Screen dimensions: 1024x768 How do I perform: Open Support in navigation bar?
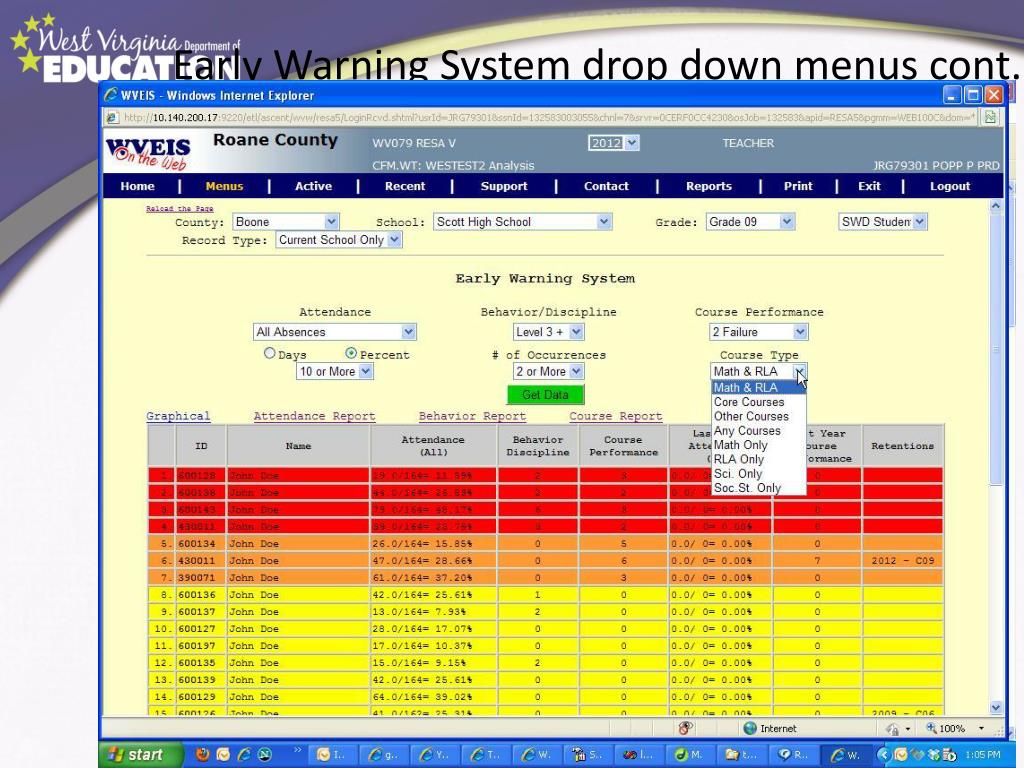click(x=504, y=186)
